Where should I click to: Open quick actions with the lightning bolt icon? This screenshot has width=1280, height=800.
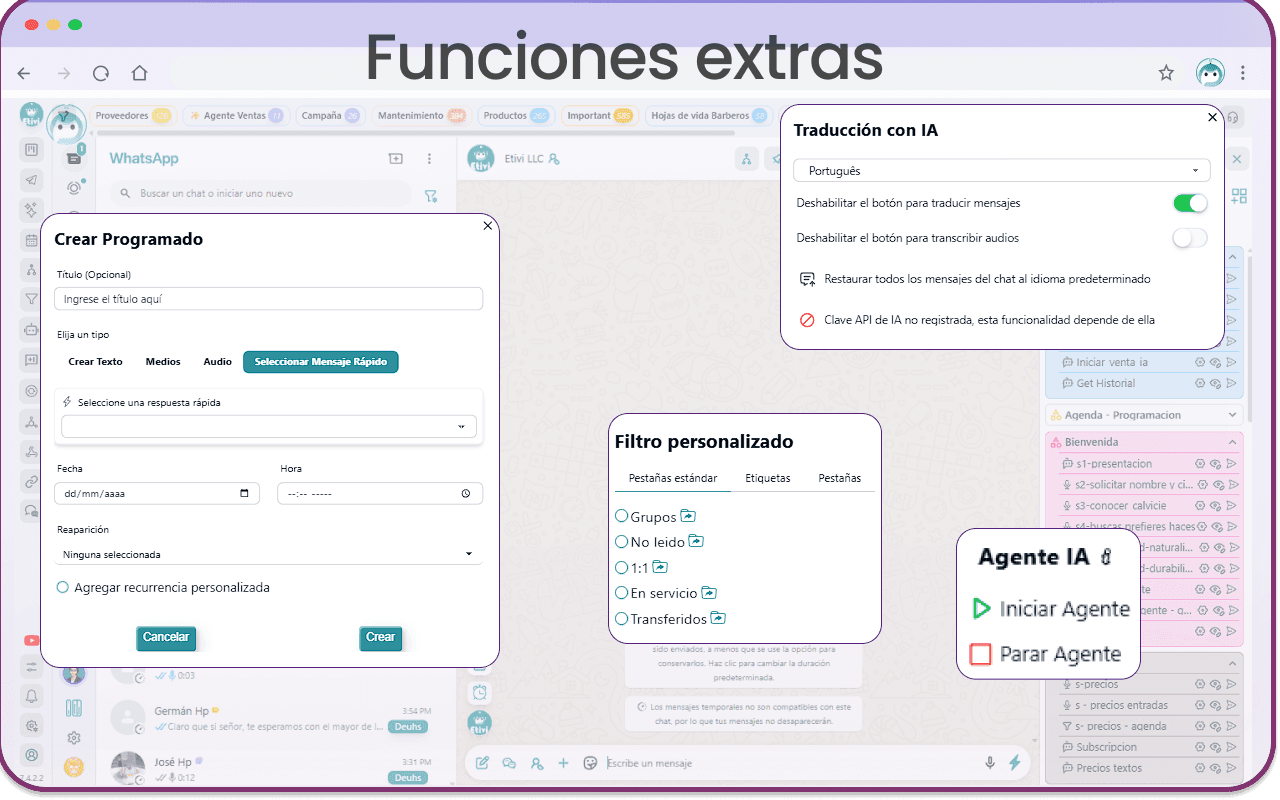1016,762
